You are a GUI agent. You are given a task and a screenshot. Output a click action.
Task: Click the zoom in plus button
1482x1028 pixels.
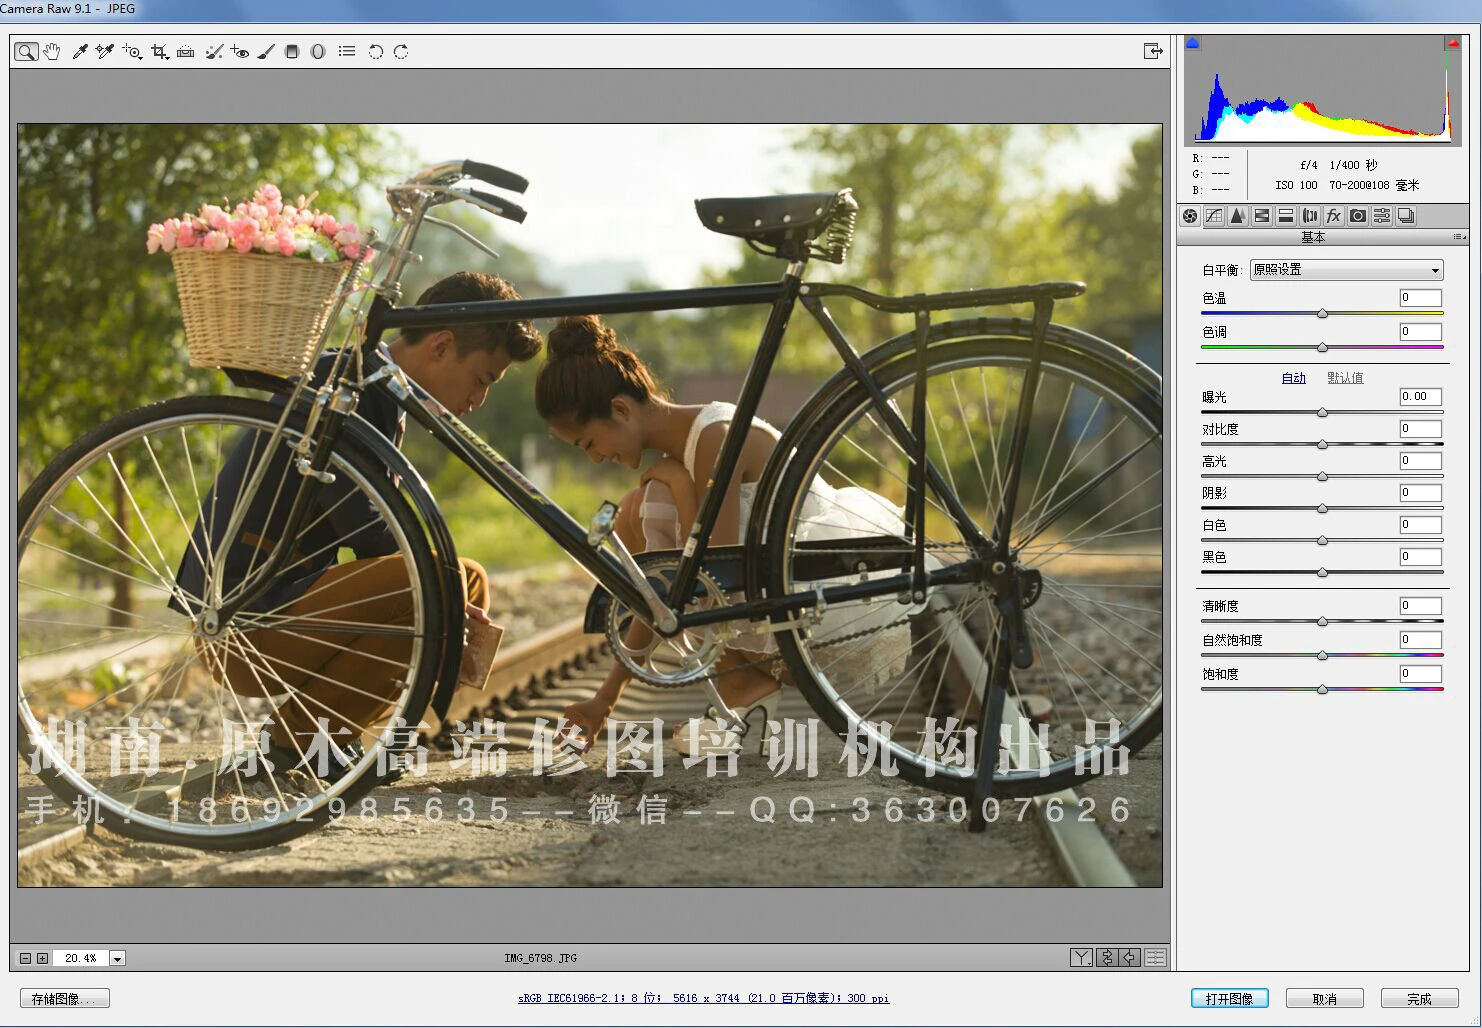click(x=42, y=958)
